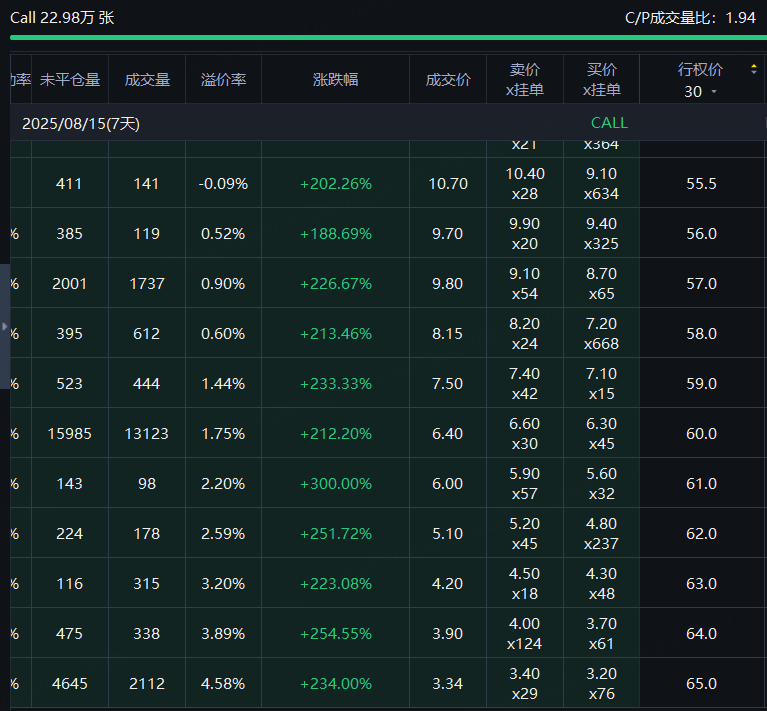This screenshot has height=711, width=767.
Task: Click the 买价 x挂单 column header
Action: [x=602, y=80]
